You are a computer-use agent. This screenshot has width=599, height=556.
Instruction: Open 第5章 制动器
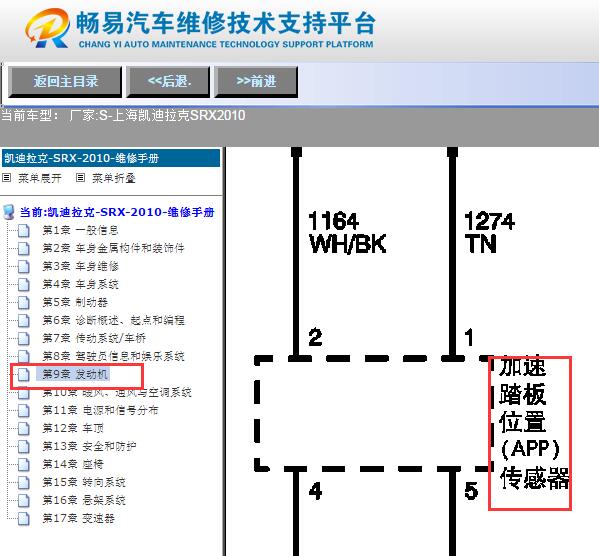tap(75, 302)
